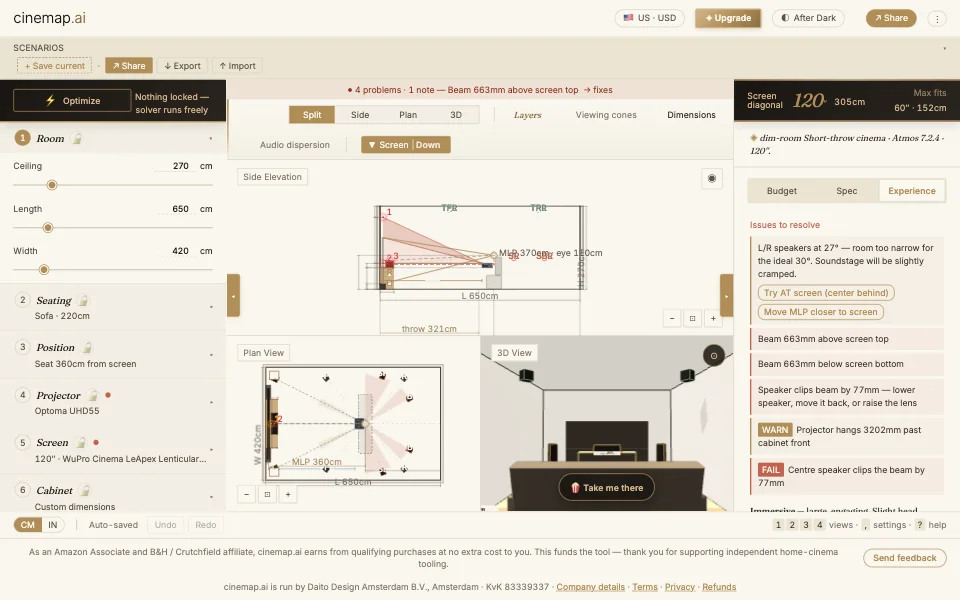Expand the Projector section
The width and height of the screenshot is (960, 600).
[211, 402]
